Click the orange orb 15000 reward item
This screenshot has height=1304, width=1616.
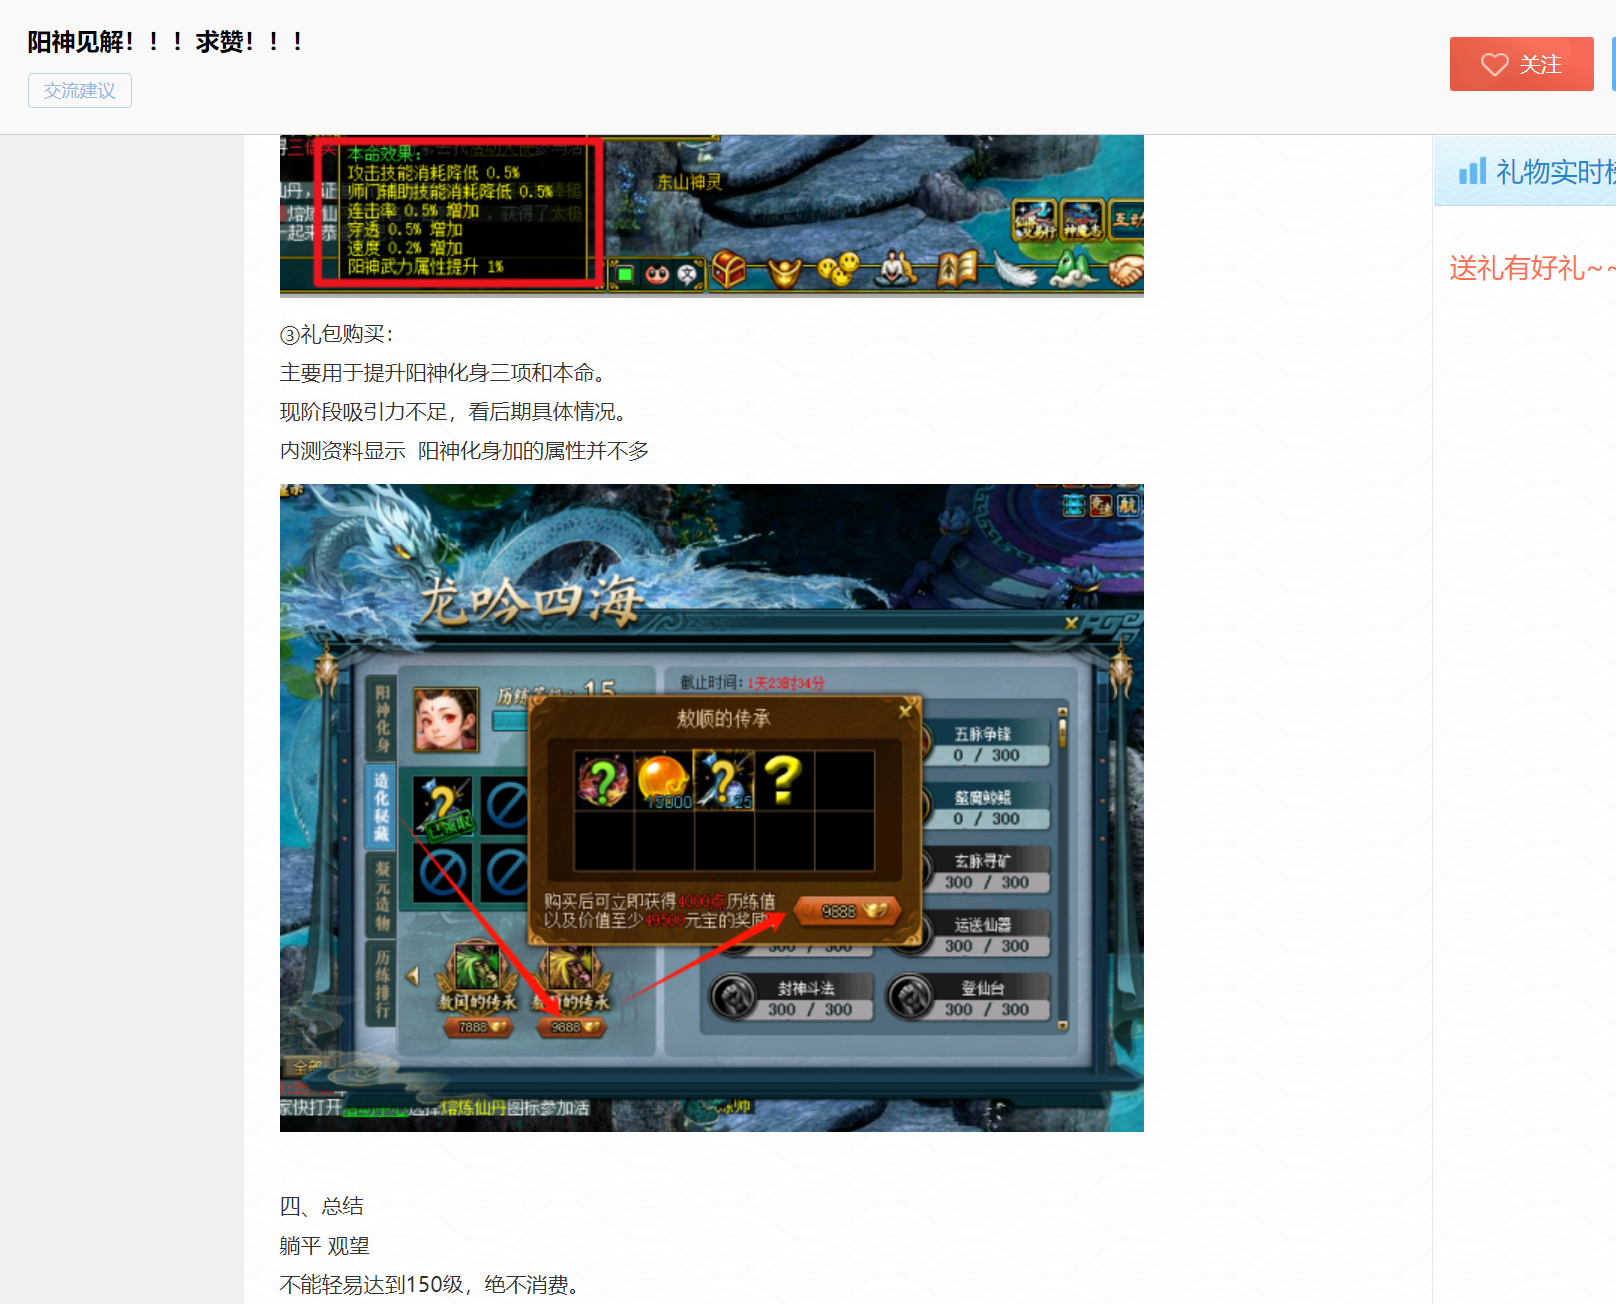pos(663,780)
